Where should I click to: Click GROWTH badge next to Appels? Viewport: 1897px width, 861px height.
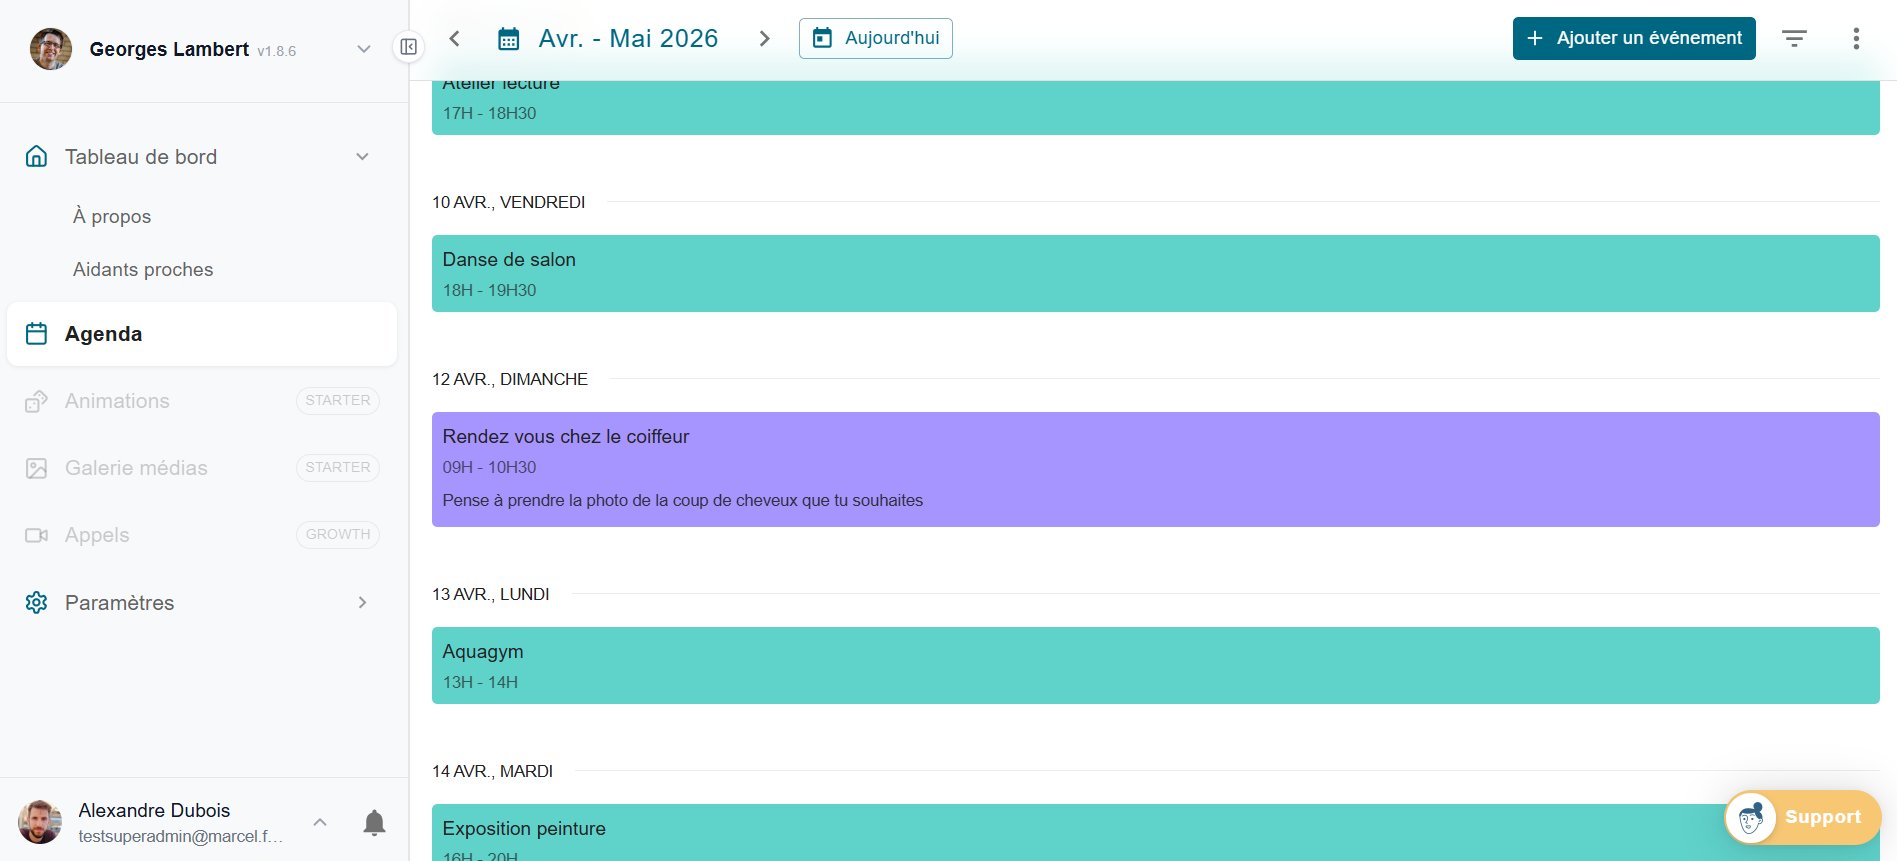[338, 534]
